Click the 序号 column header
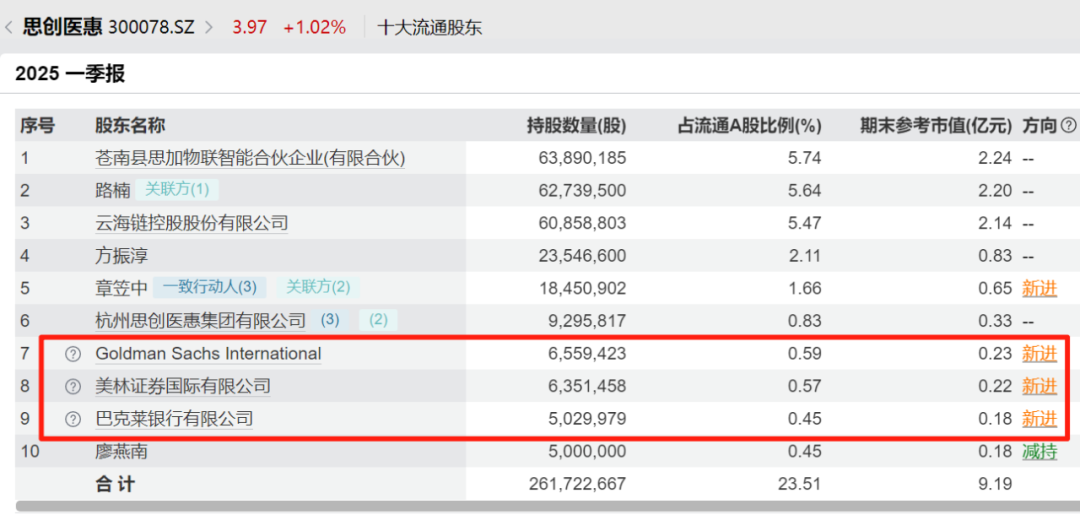 [37, 125]
